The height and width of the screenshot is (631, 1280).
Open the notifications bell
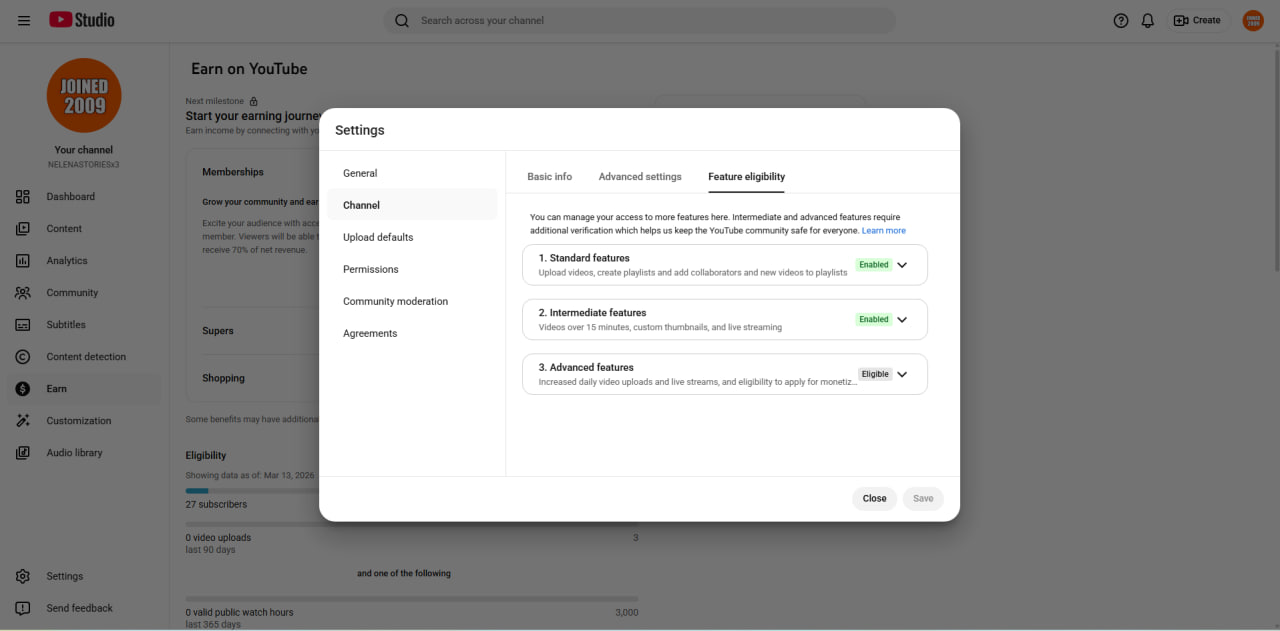tap(1148, 20)
